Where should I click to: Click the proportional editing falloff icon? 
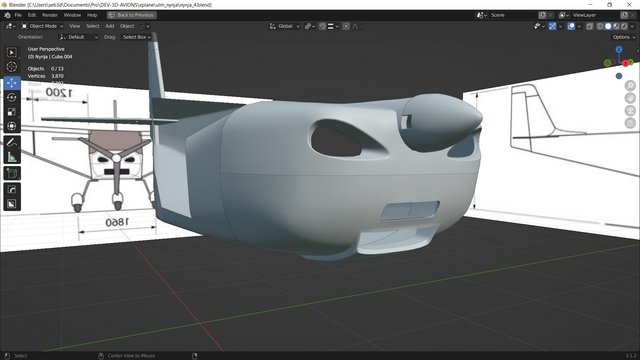click(355, 26)
